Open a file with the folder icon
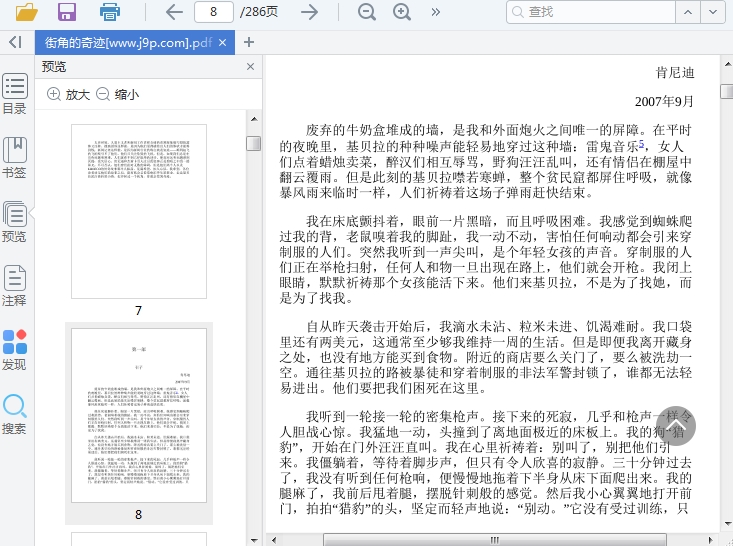 click(x=27, y=11)
